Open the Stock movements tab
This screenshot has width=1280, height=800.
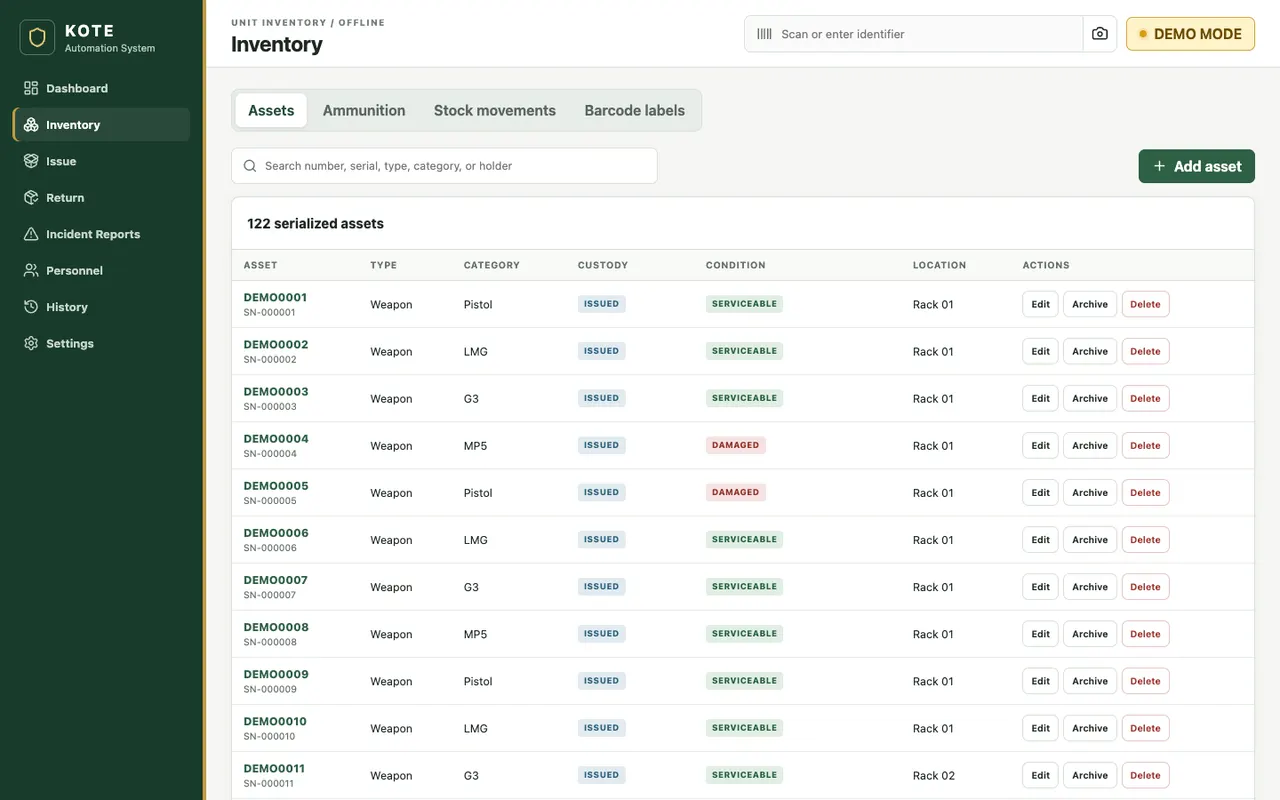point(495,110)
